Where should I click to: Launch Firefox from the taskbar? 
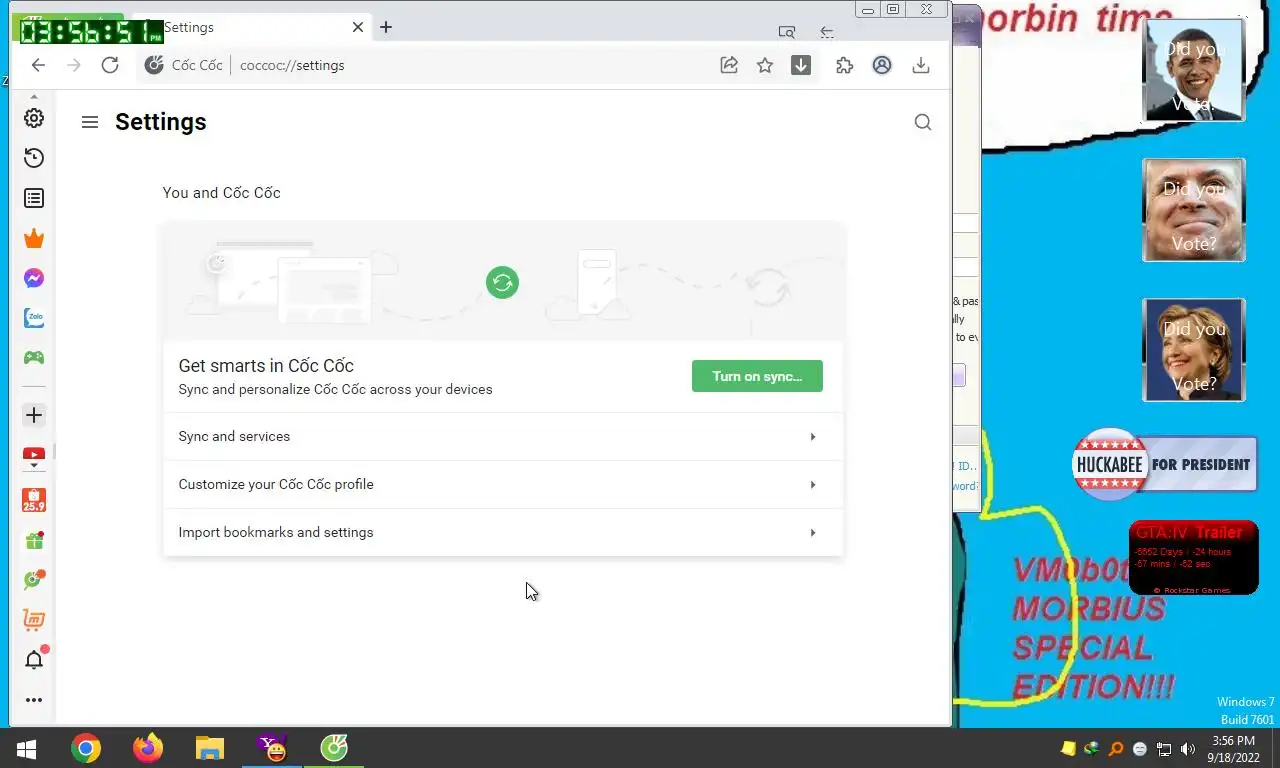(148, 748)
